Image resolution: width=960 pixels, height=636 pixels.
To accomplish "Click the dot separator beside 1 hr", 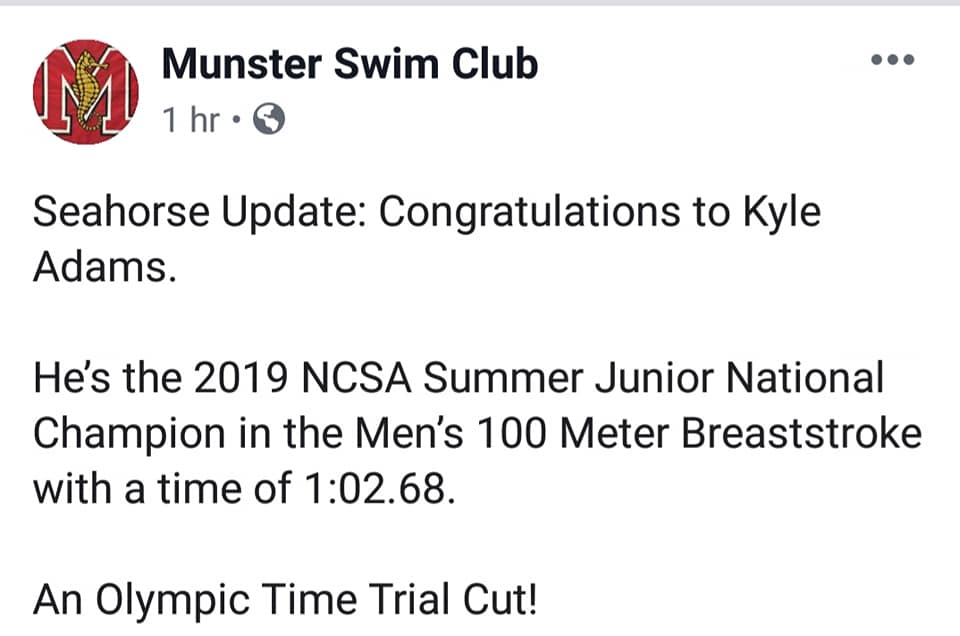I will (x=236, y=119).
